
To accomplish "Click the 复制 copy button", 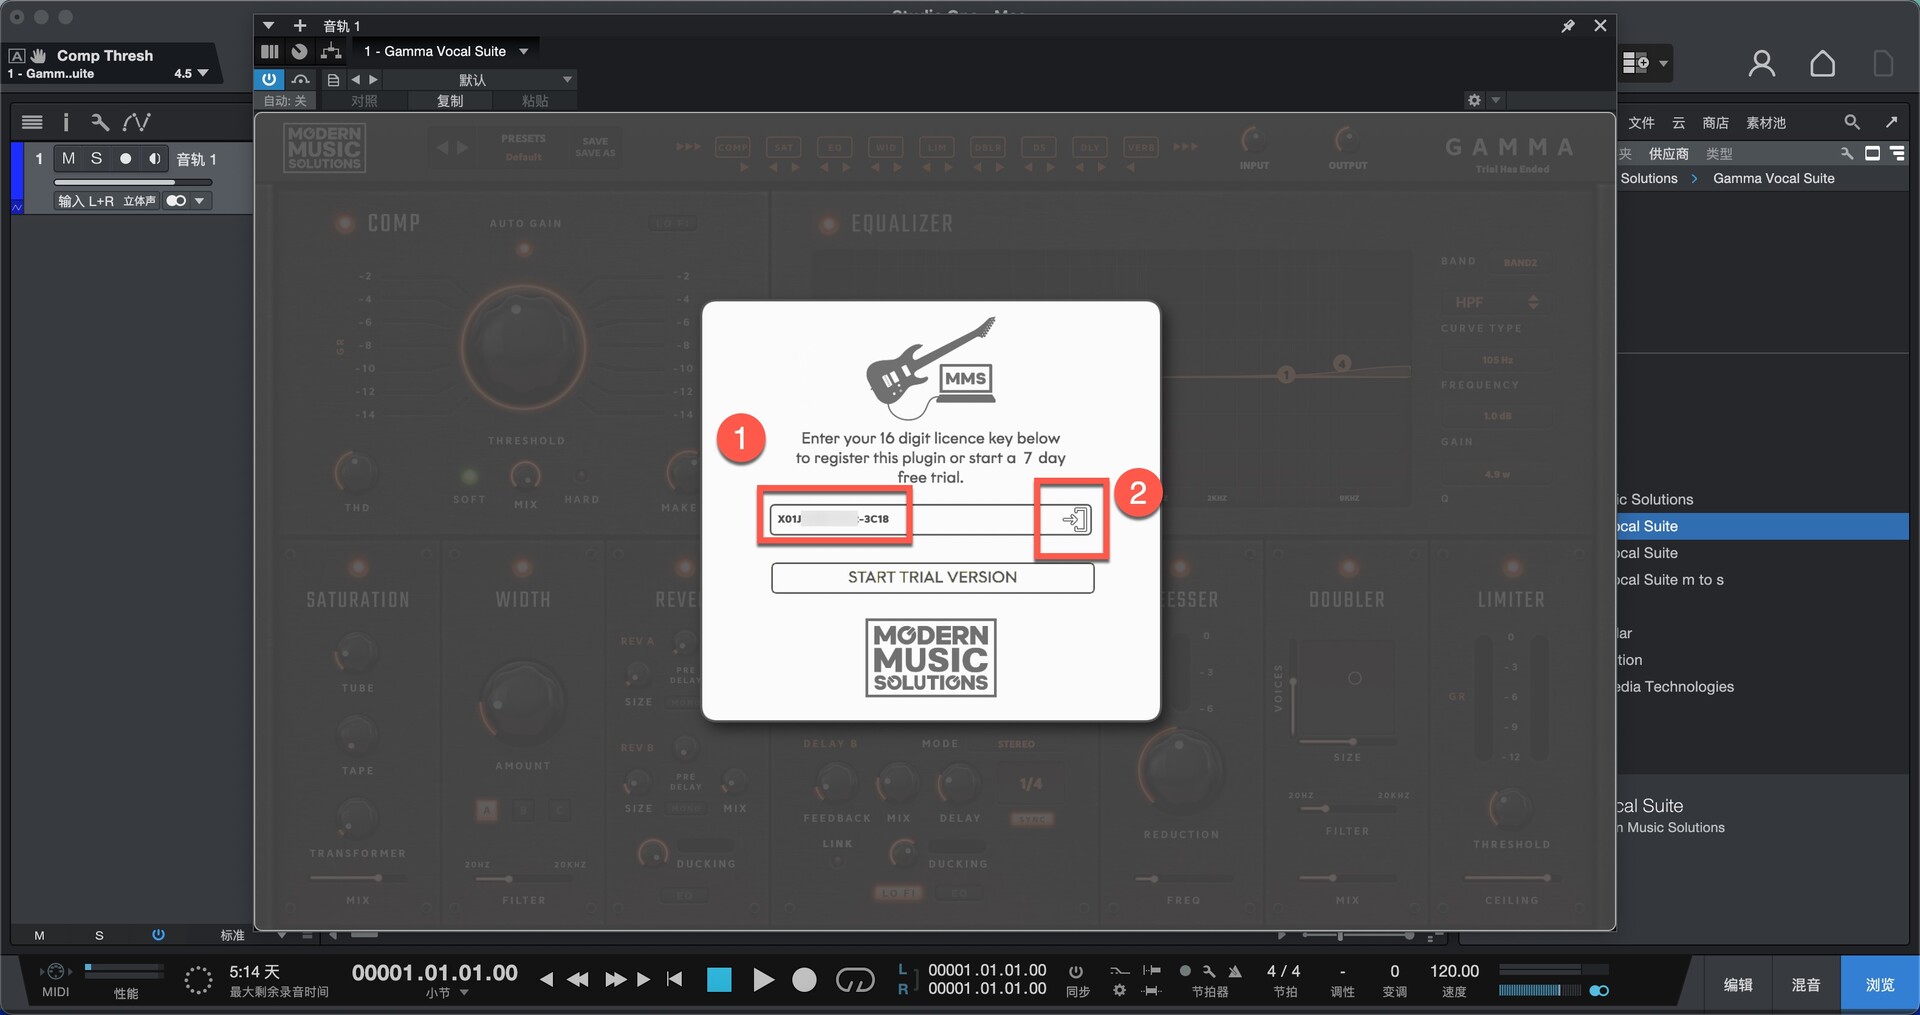I will pos(450,101).
